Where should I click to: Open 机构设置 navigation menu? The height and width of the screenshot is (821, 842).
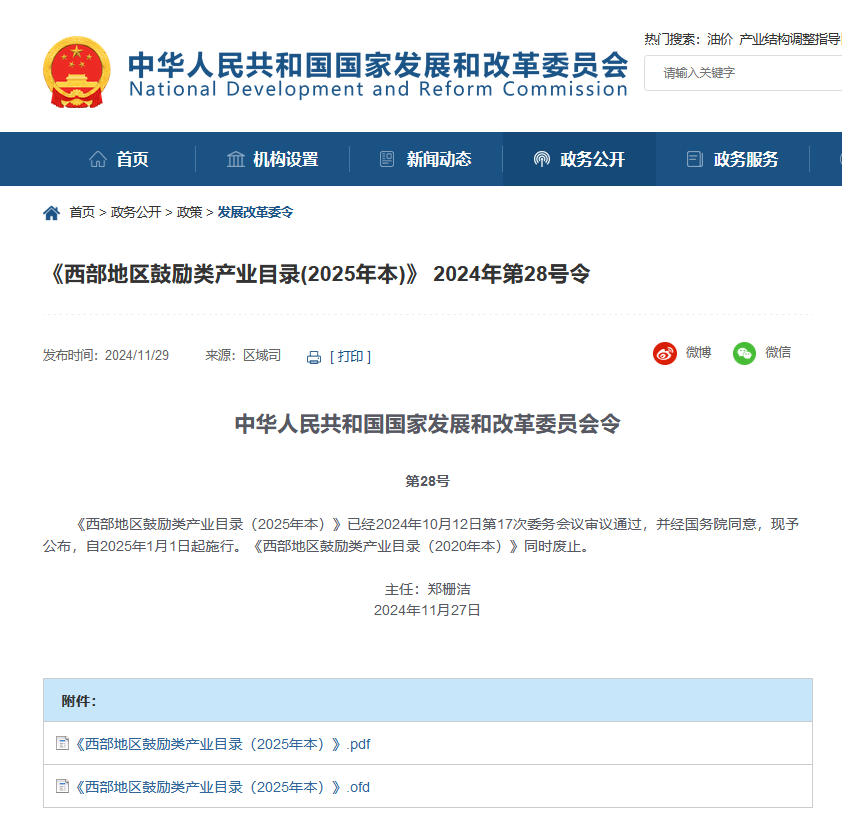pyautogui.click(x=272, y=159)
